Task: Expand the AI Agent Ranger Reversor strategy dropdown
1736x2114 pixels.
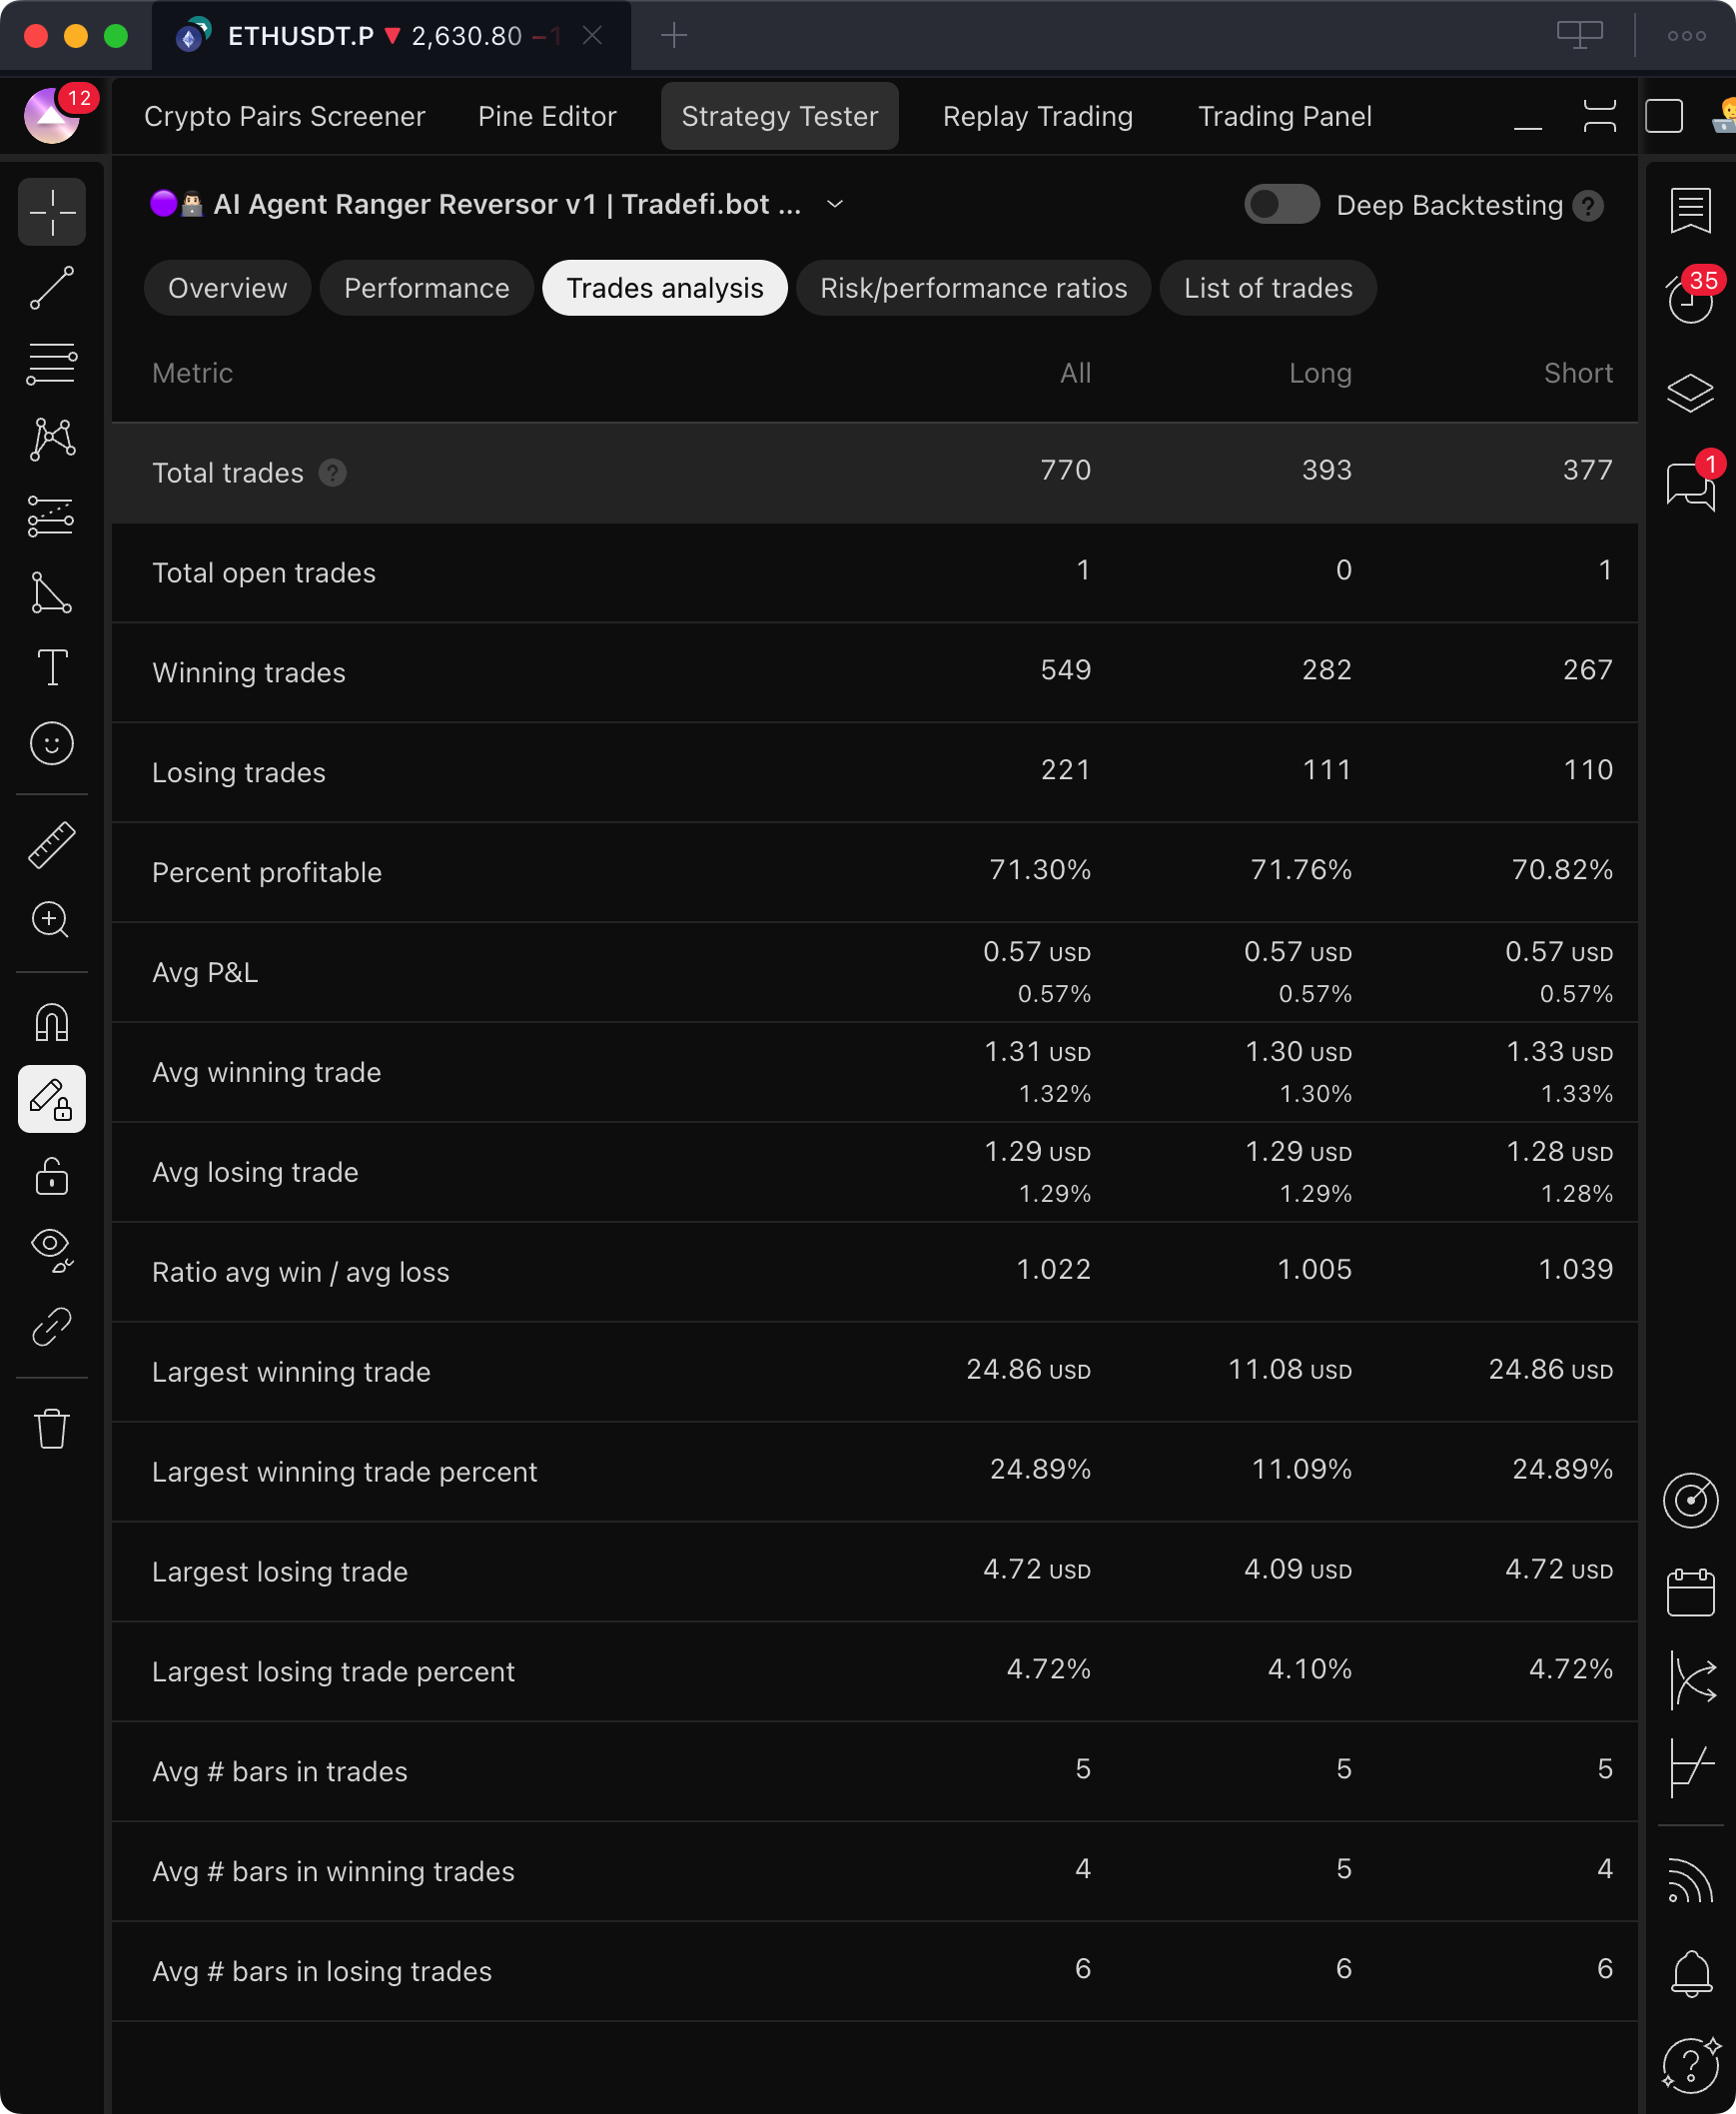Action: point(835,205)
